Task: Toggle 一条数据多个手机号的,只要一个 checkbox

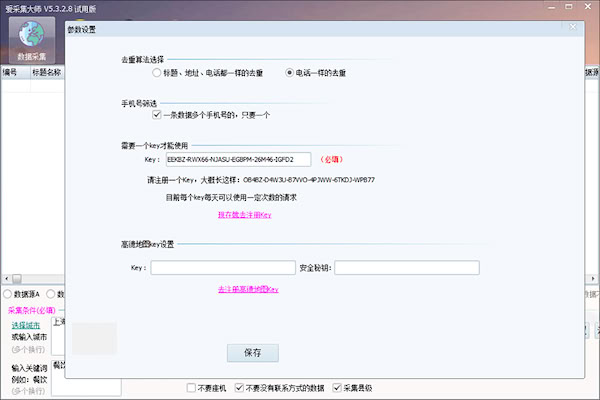Action: pyautogui.click(x=157, y=114)
